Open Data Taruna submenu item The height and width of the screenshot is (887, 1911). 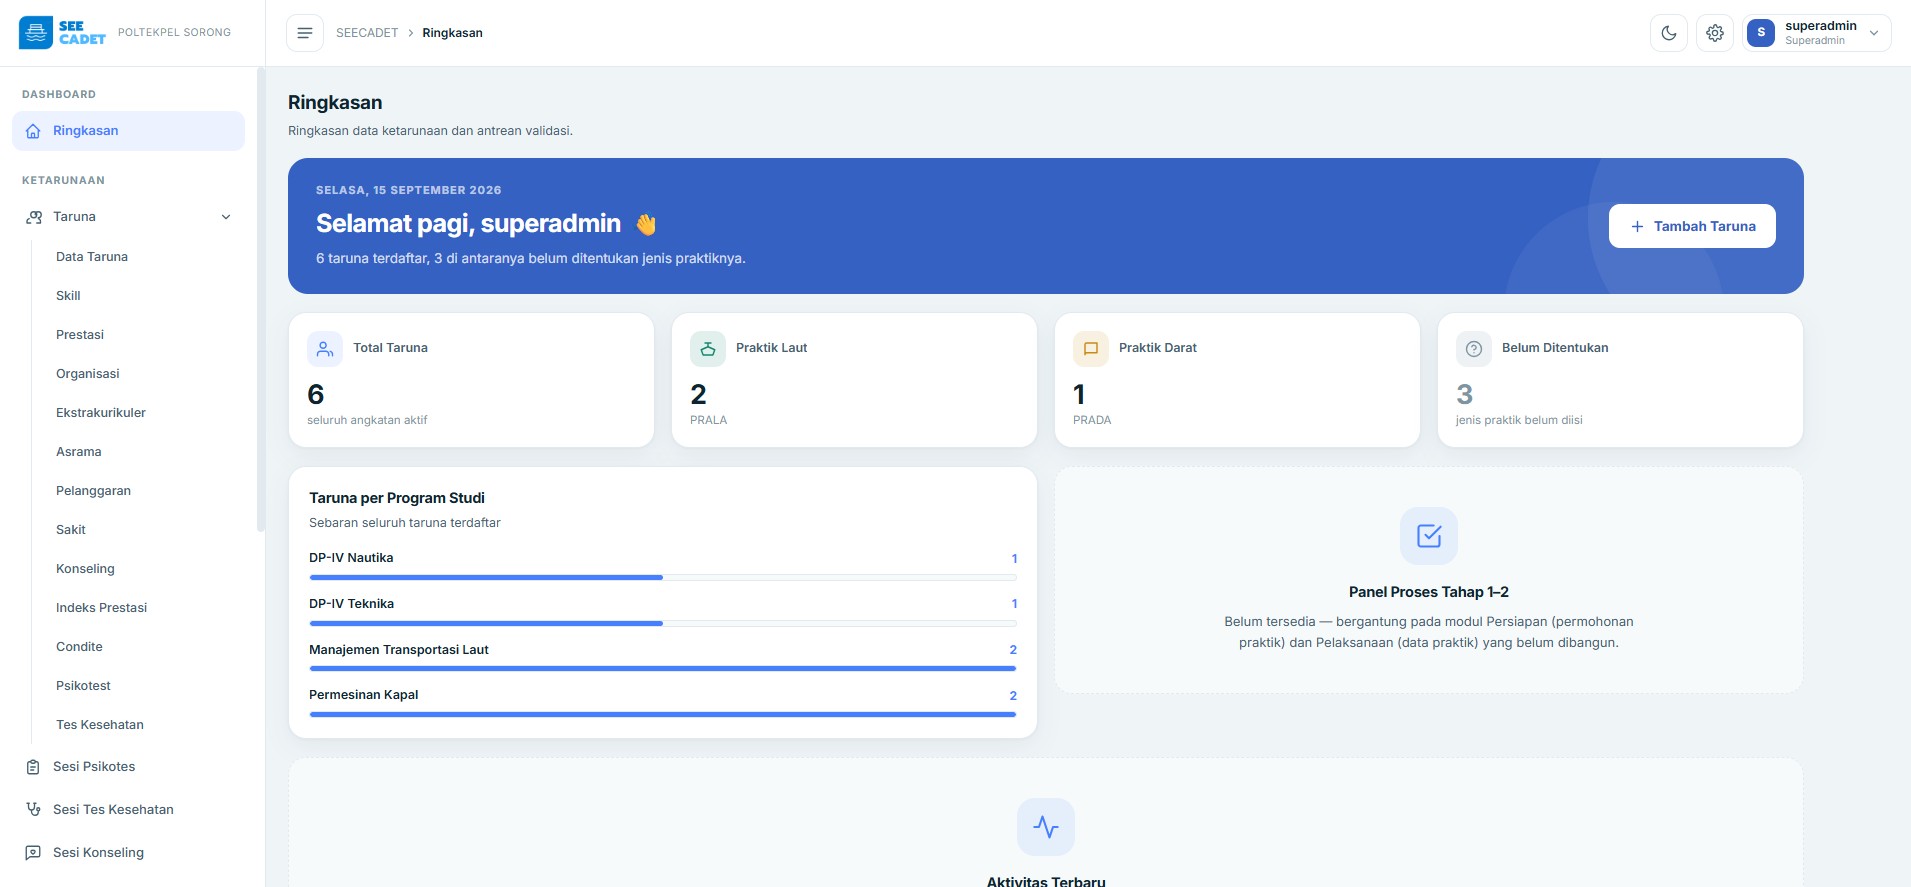click(92, 257)
